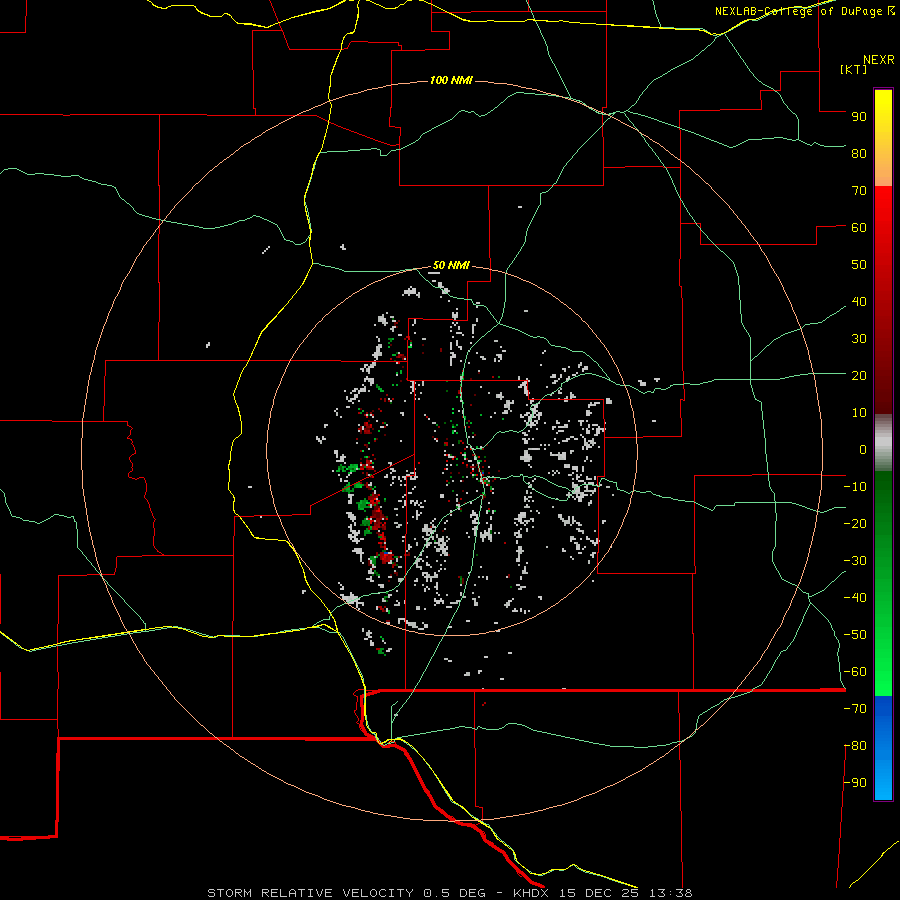
Task: Click the positive 30 scale value
Action: (859, 339)
